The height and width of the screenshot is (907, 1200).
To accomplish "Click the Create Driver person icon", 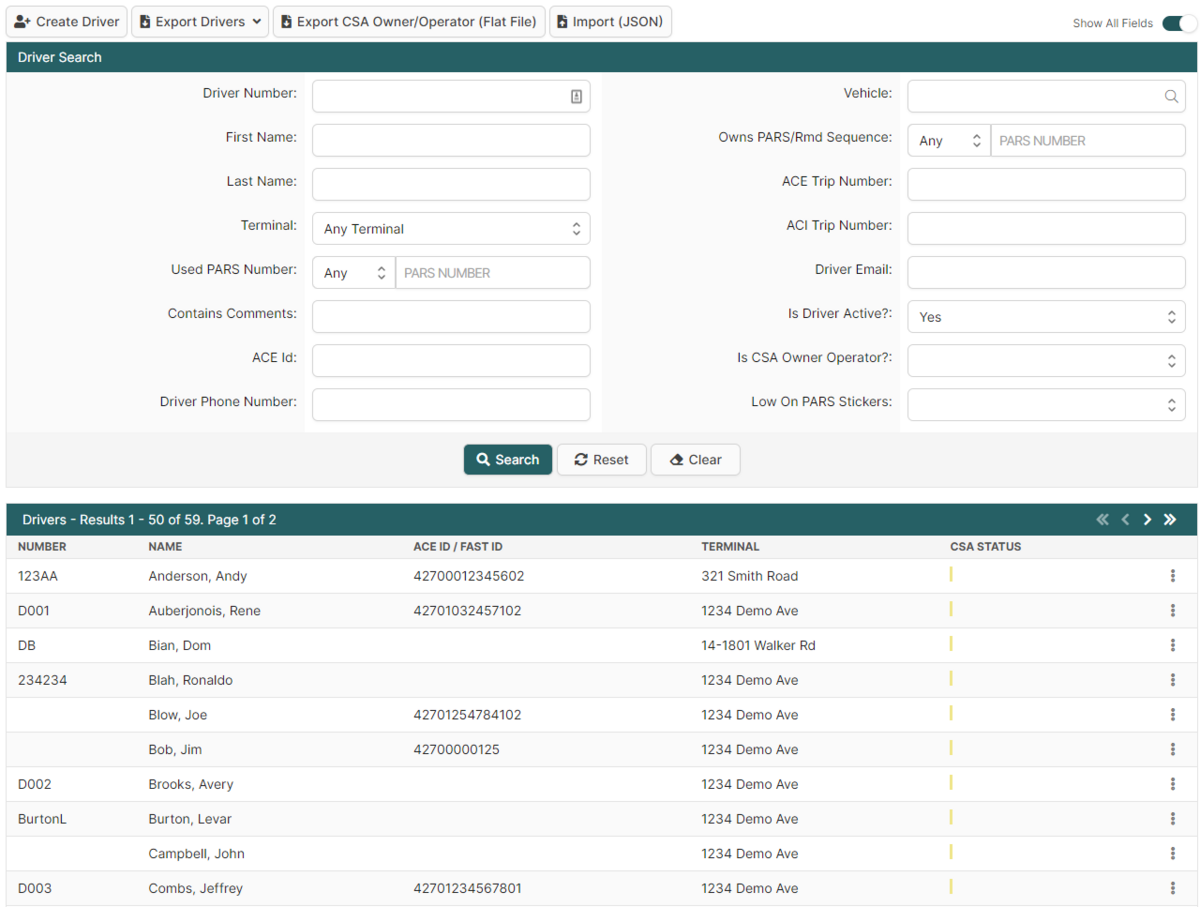I will [x=24, y=21].
